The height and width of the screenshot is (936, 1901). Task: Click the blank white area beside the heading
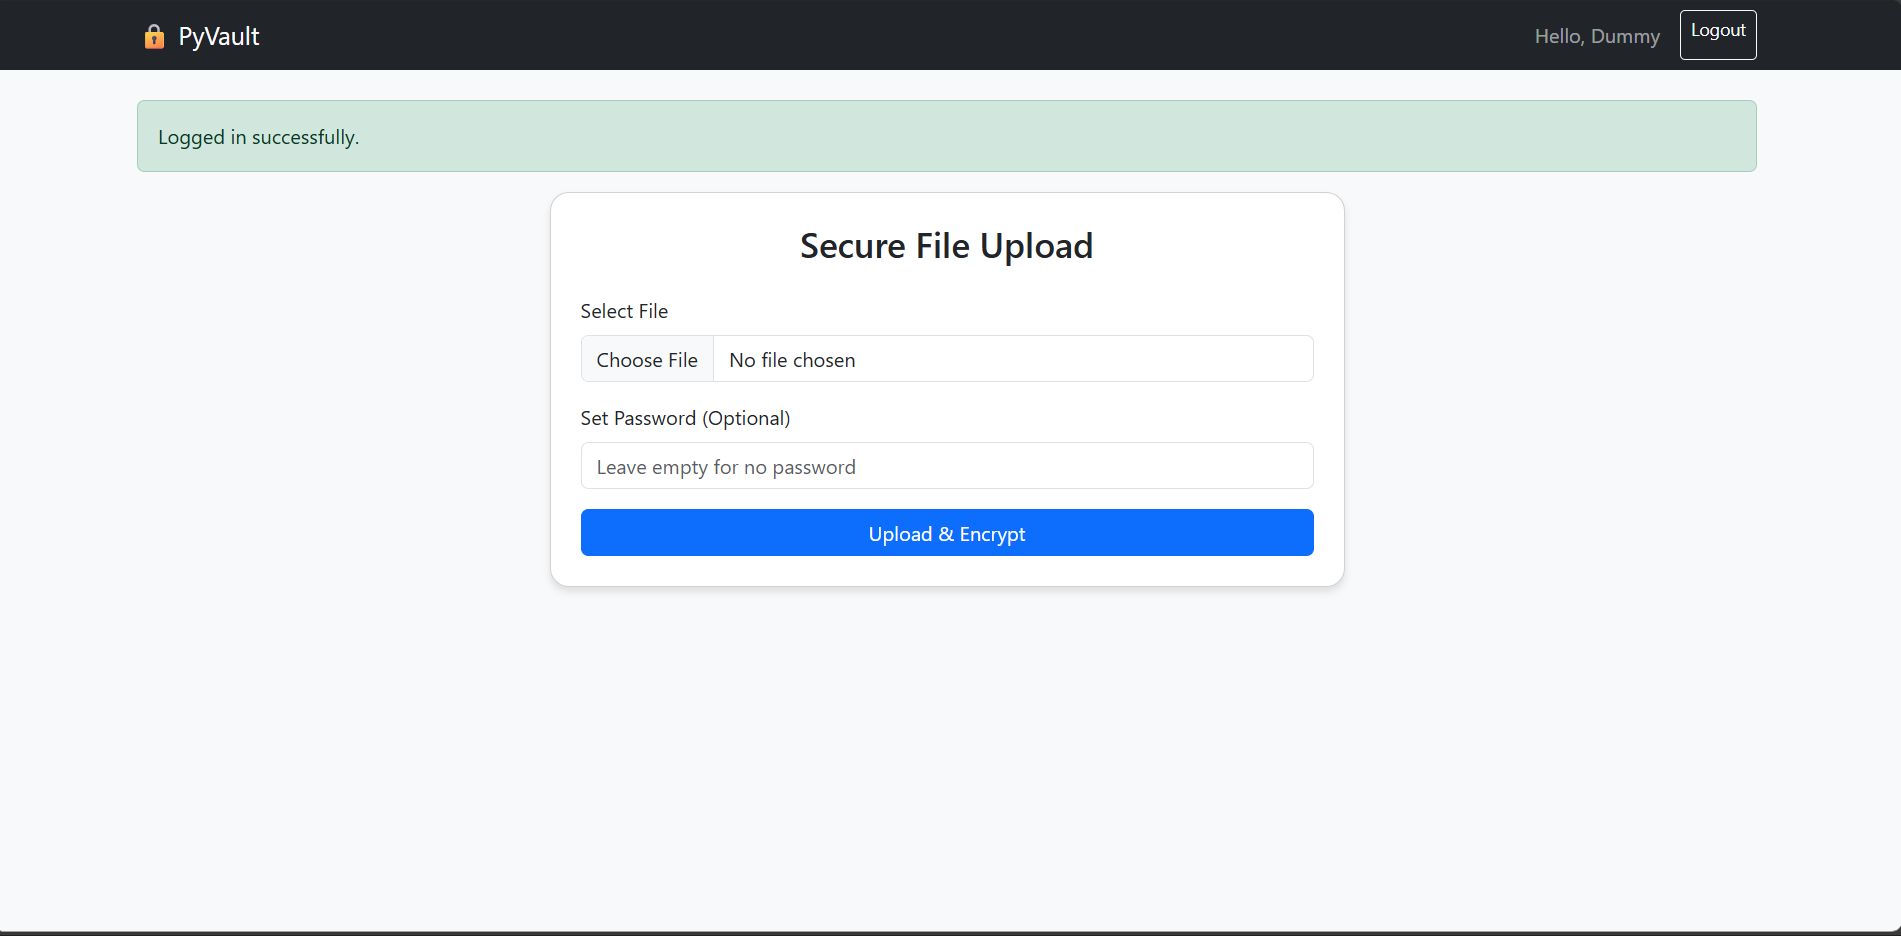tap(1220, 246)
